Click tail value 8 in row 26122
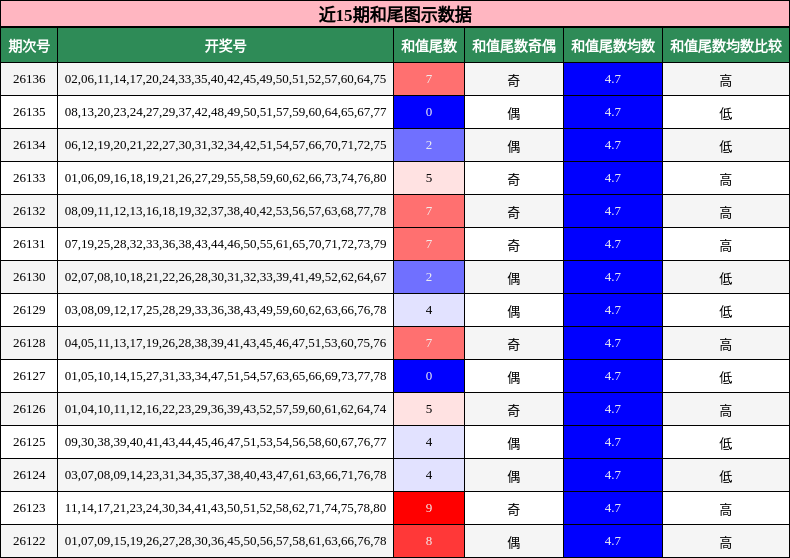 [429, 541]
